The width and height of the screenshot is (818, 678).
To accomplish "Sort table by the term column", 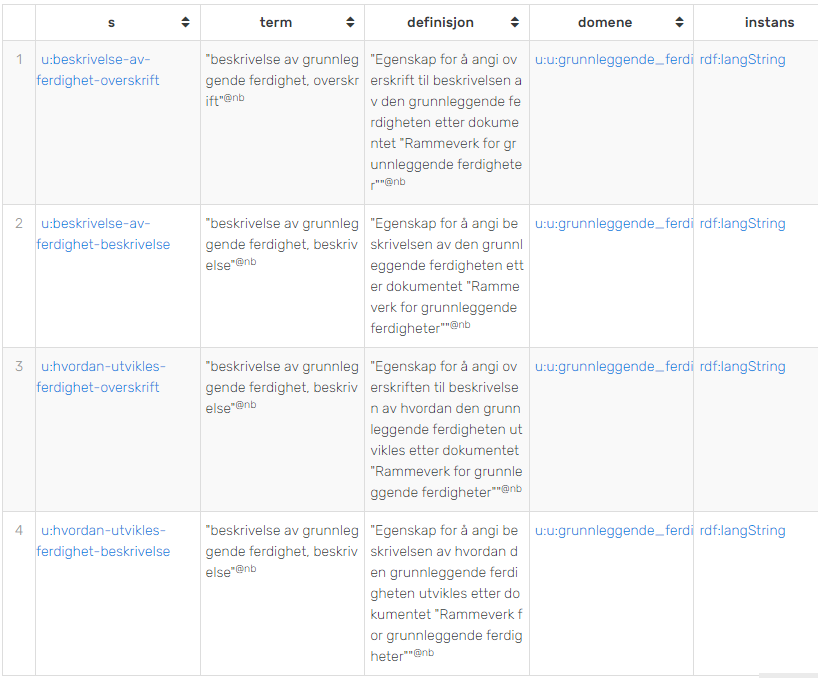I will (350, 22).
